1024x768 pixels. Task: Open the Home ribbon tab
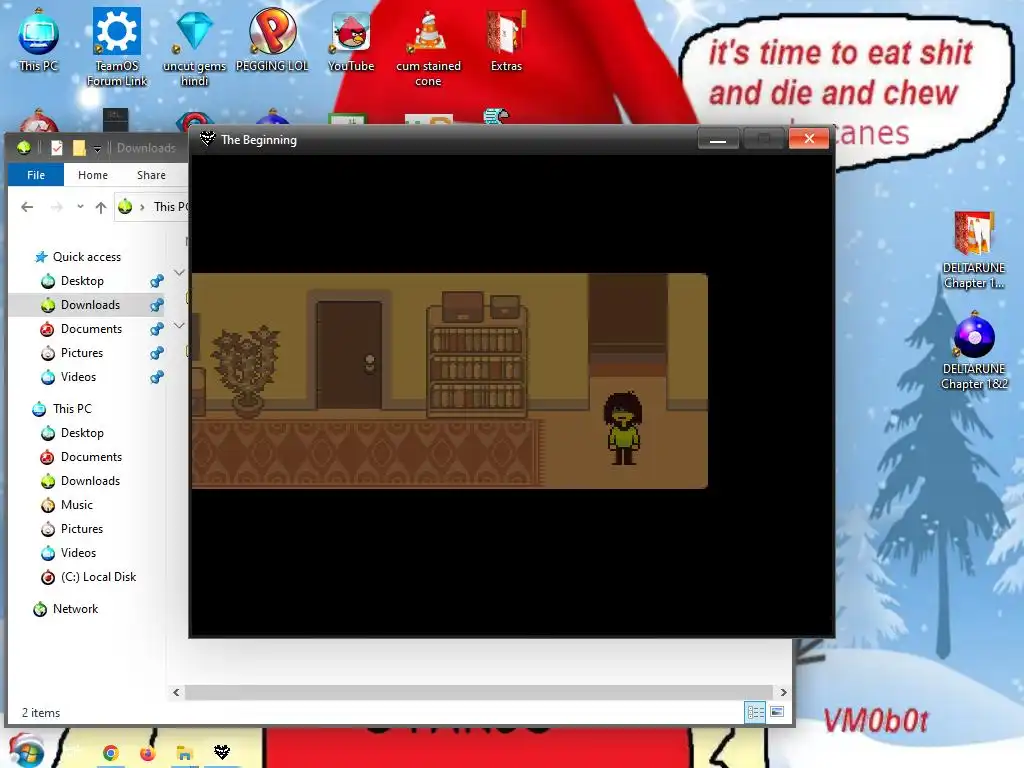93,175
